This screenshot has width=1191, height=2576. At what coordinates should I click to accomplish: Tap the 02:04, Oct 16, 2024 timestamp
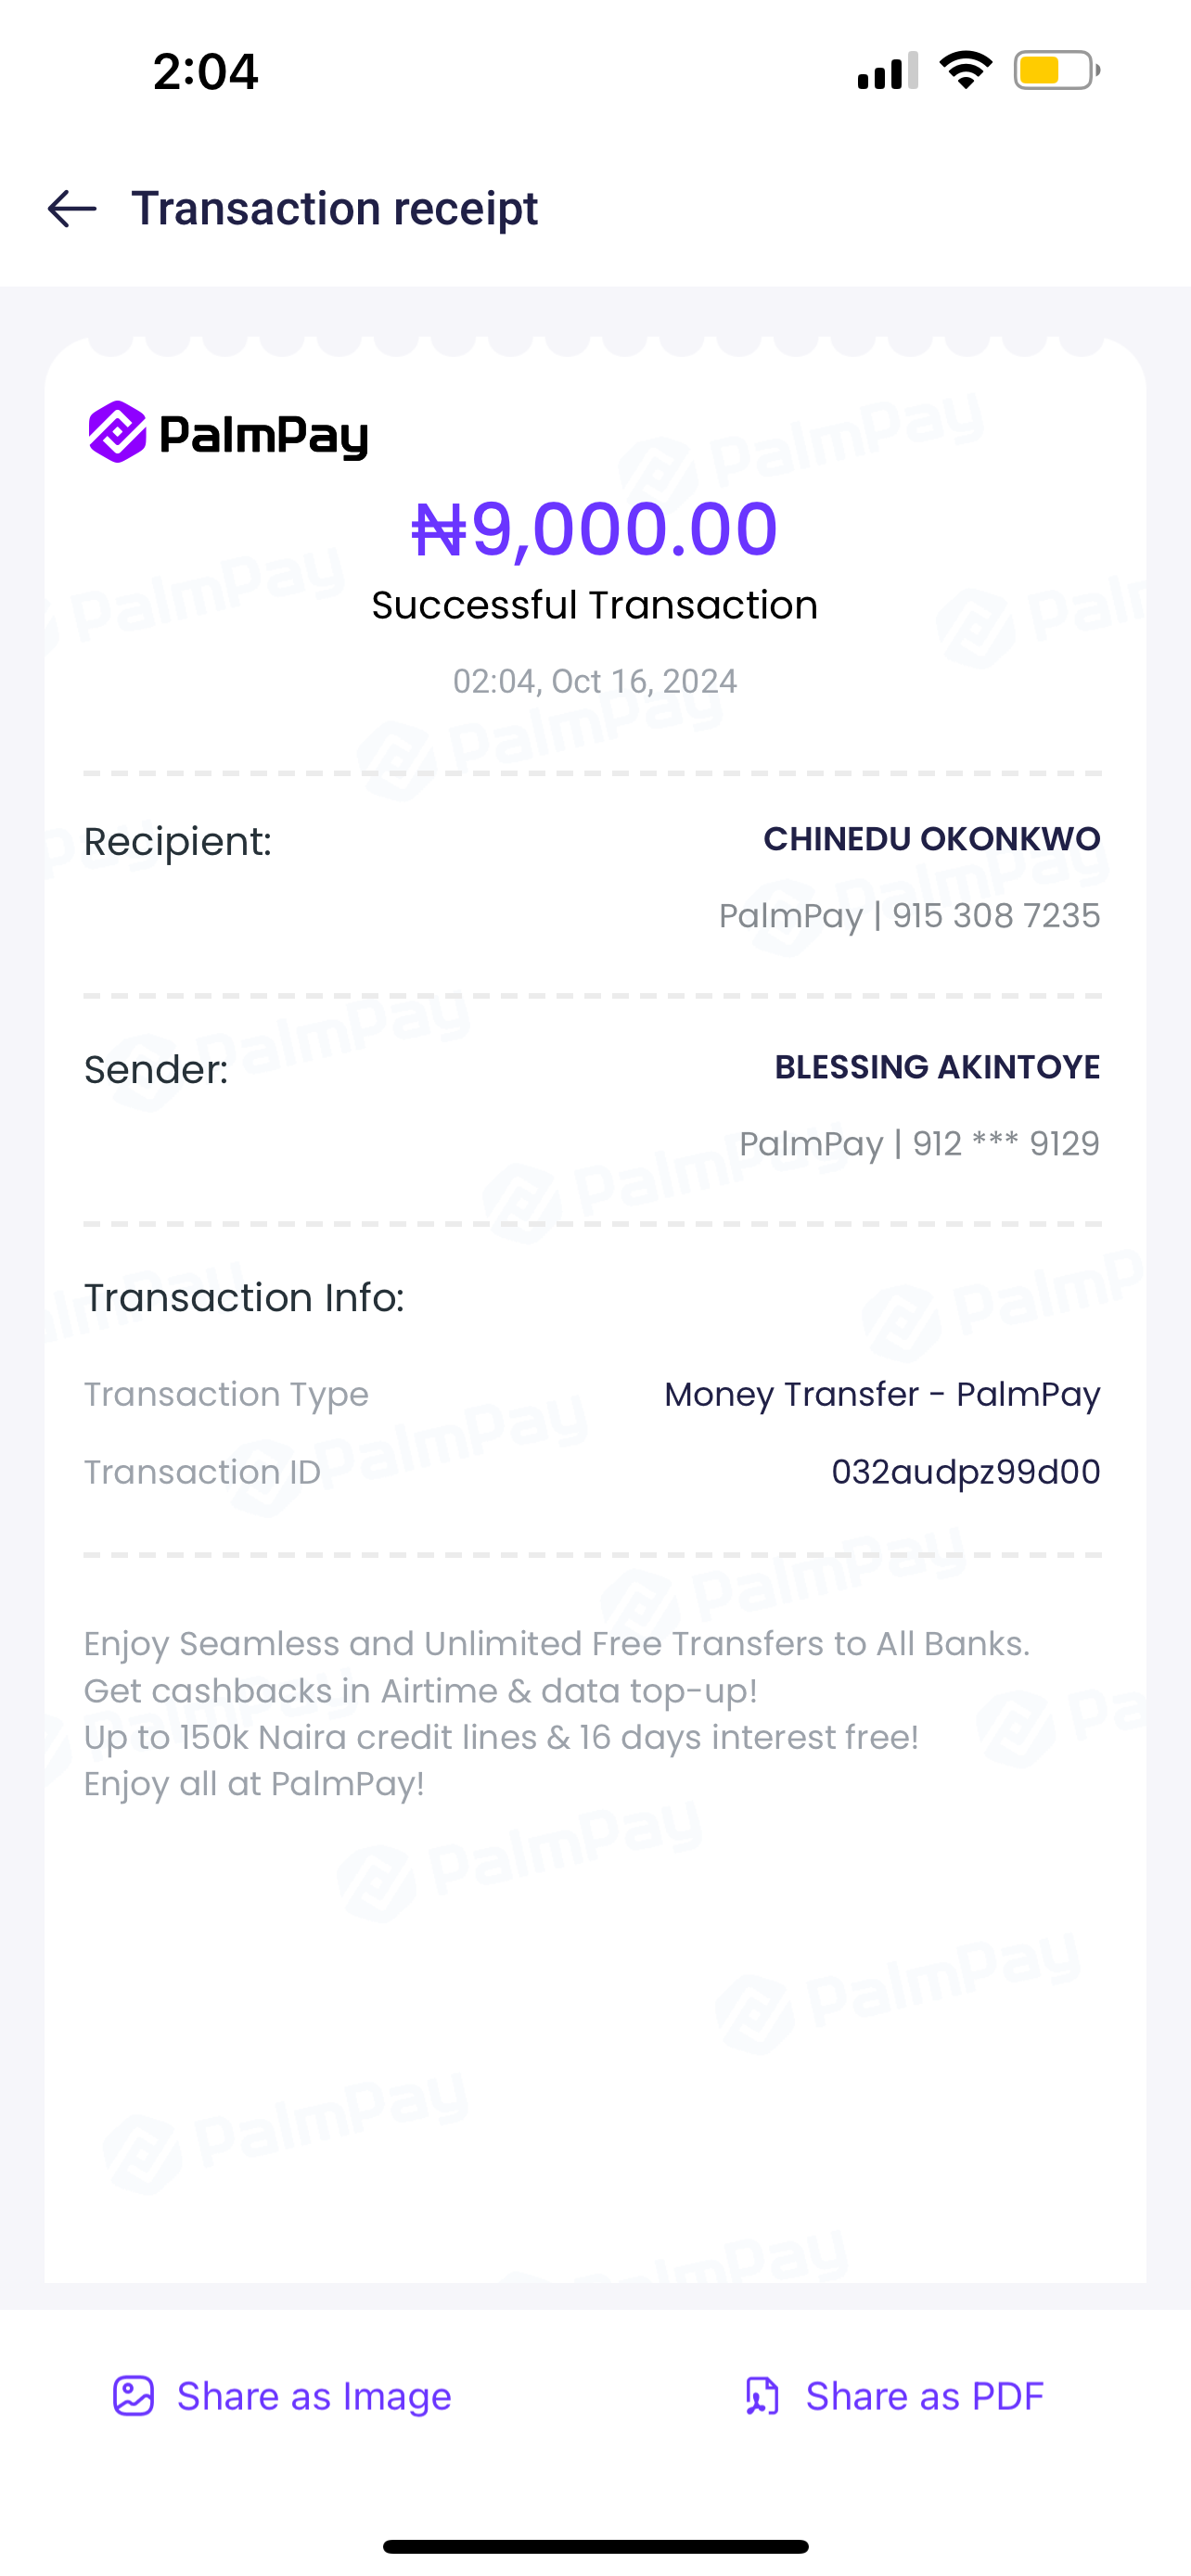click(595, 681)
